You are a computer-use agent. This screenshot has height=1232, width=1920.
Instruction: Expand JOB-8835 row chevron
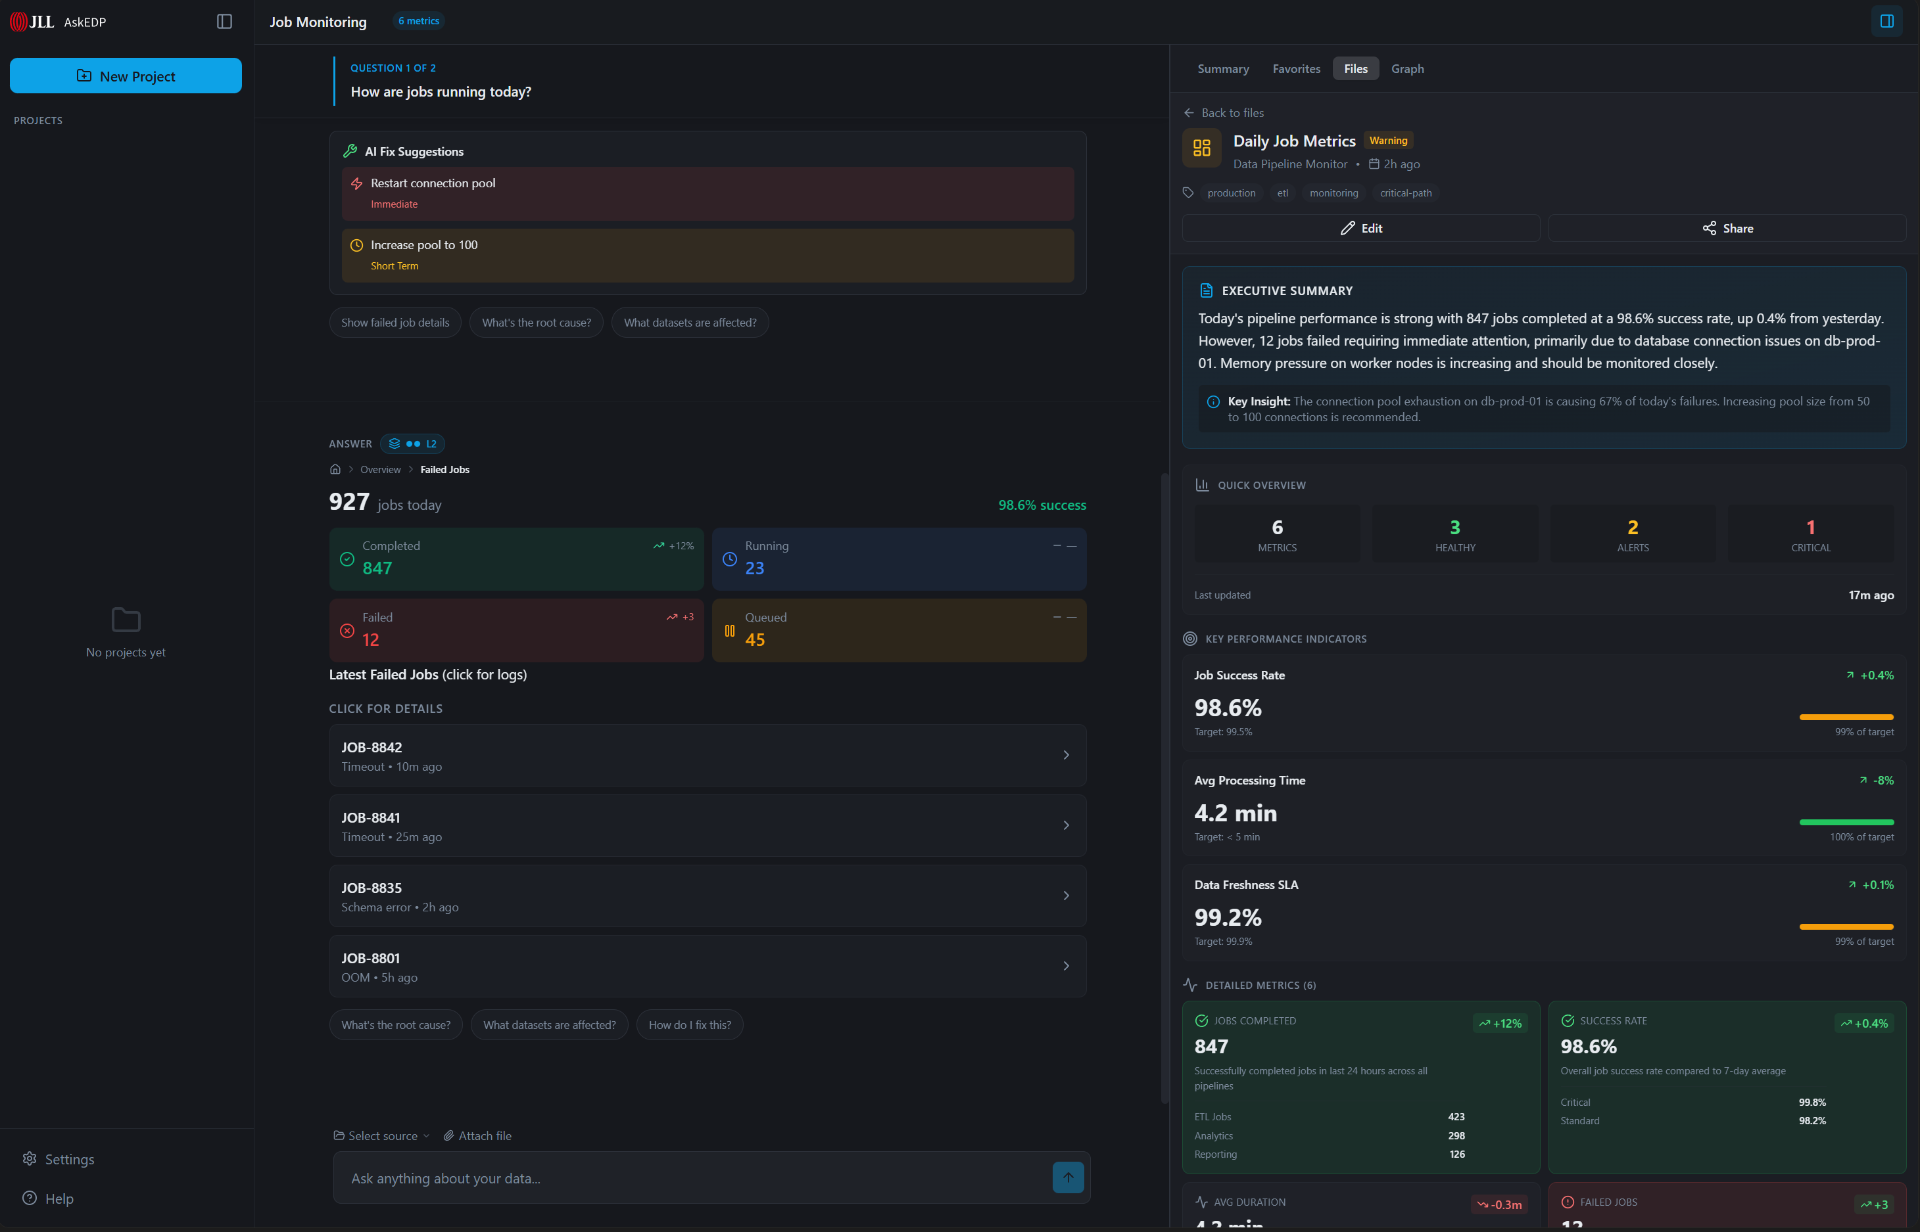coord(1066,895)
